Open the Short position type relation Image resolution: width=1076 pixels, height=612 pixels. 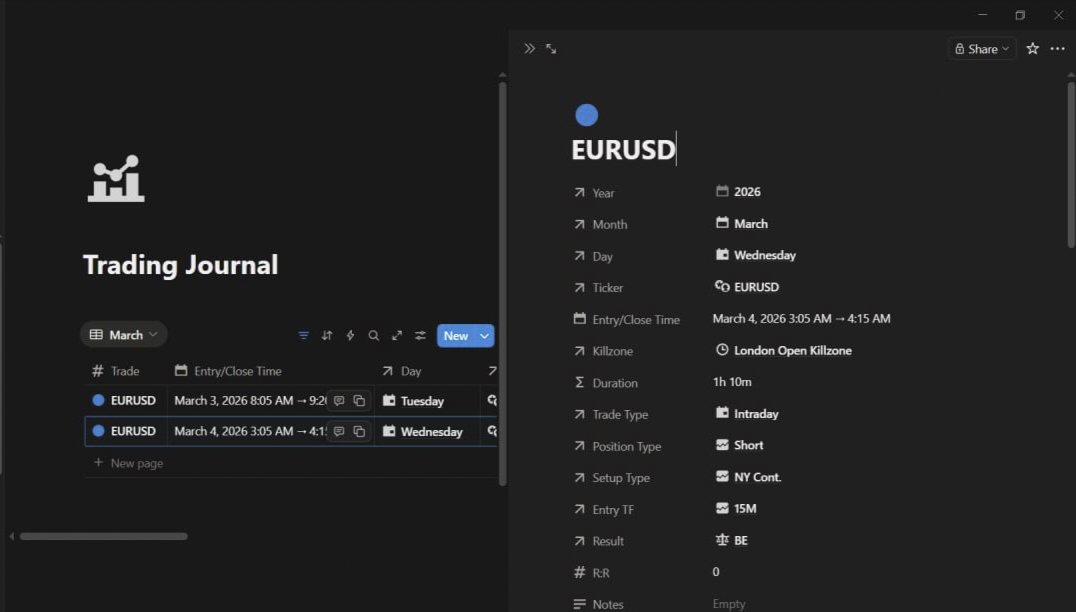pyautogui.click(x=739, y=445)
